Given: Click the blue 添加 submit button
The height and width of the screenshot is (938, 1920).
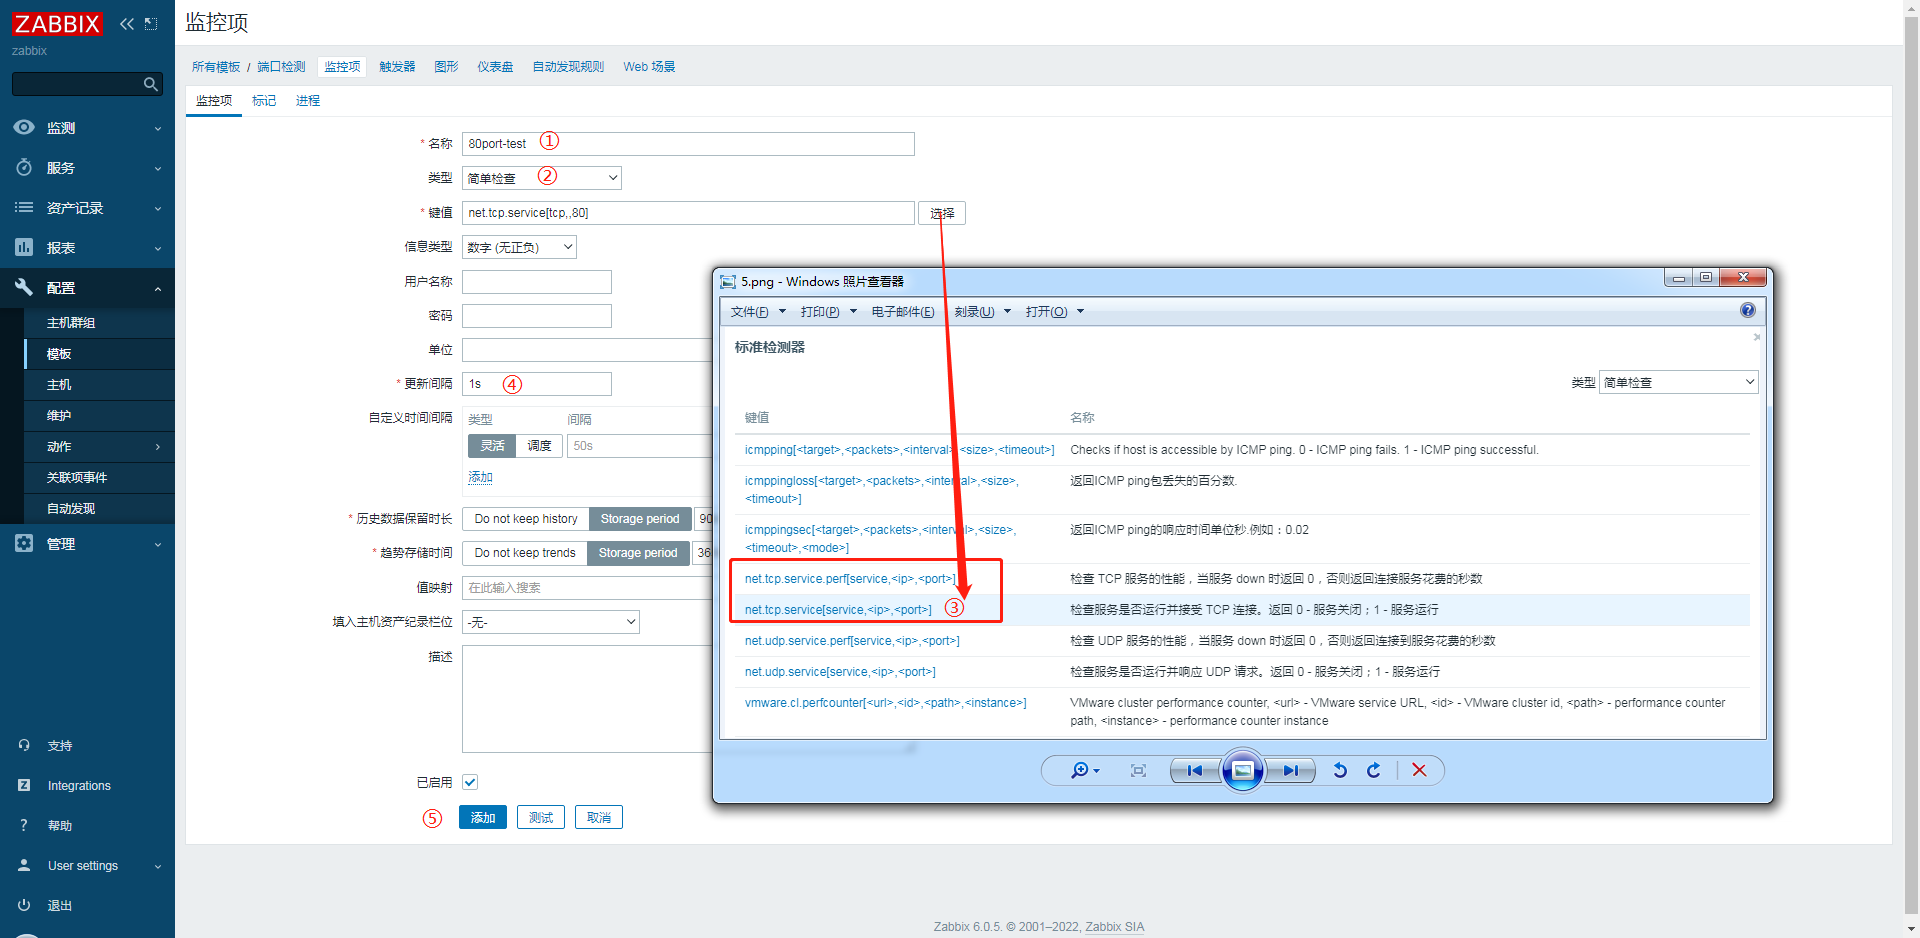Looking at the screenshot, I should click(483, 817).
